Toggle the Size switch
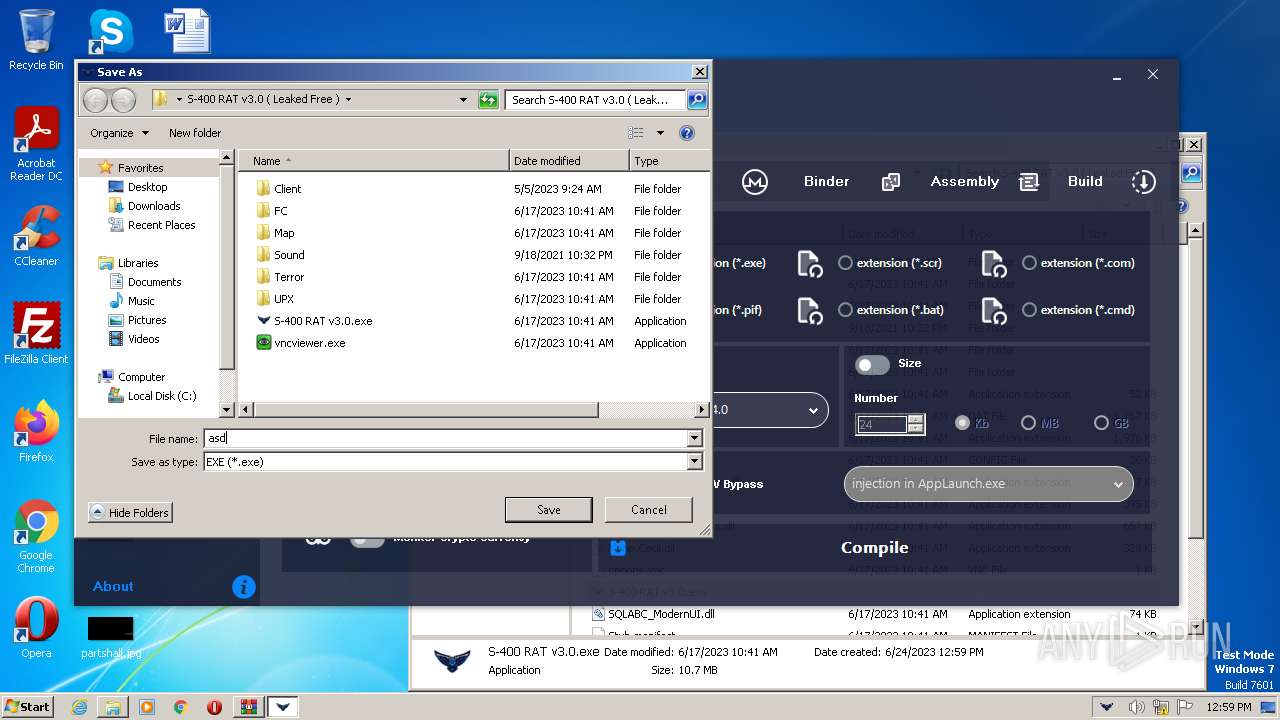Screen dimensions: 1280x720 pos(872,365)
